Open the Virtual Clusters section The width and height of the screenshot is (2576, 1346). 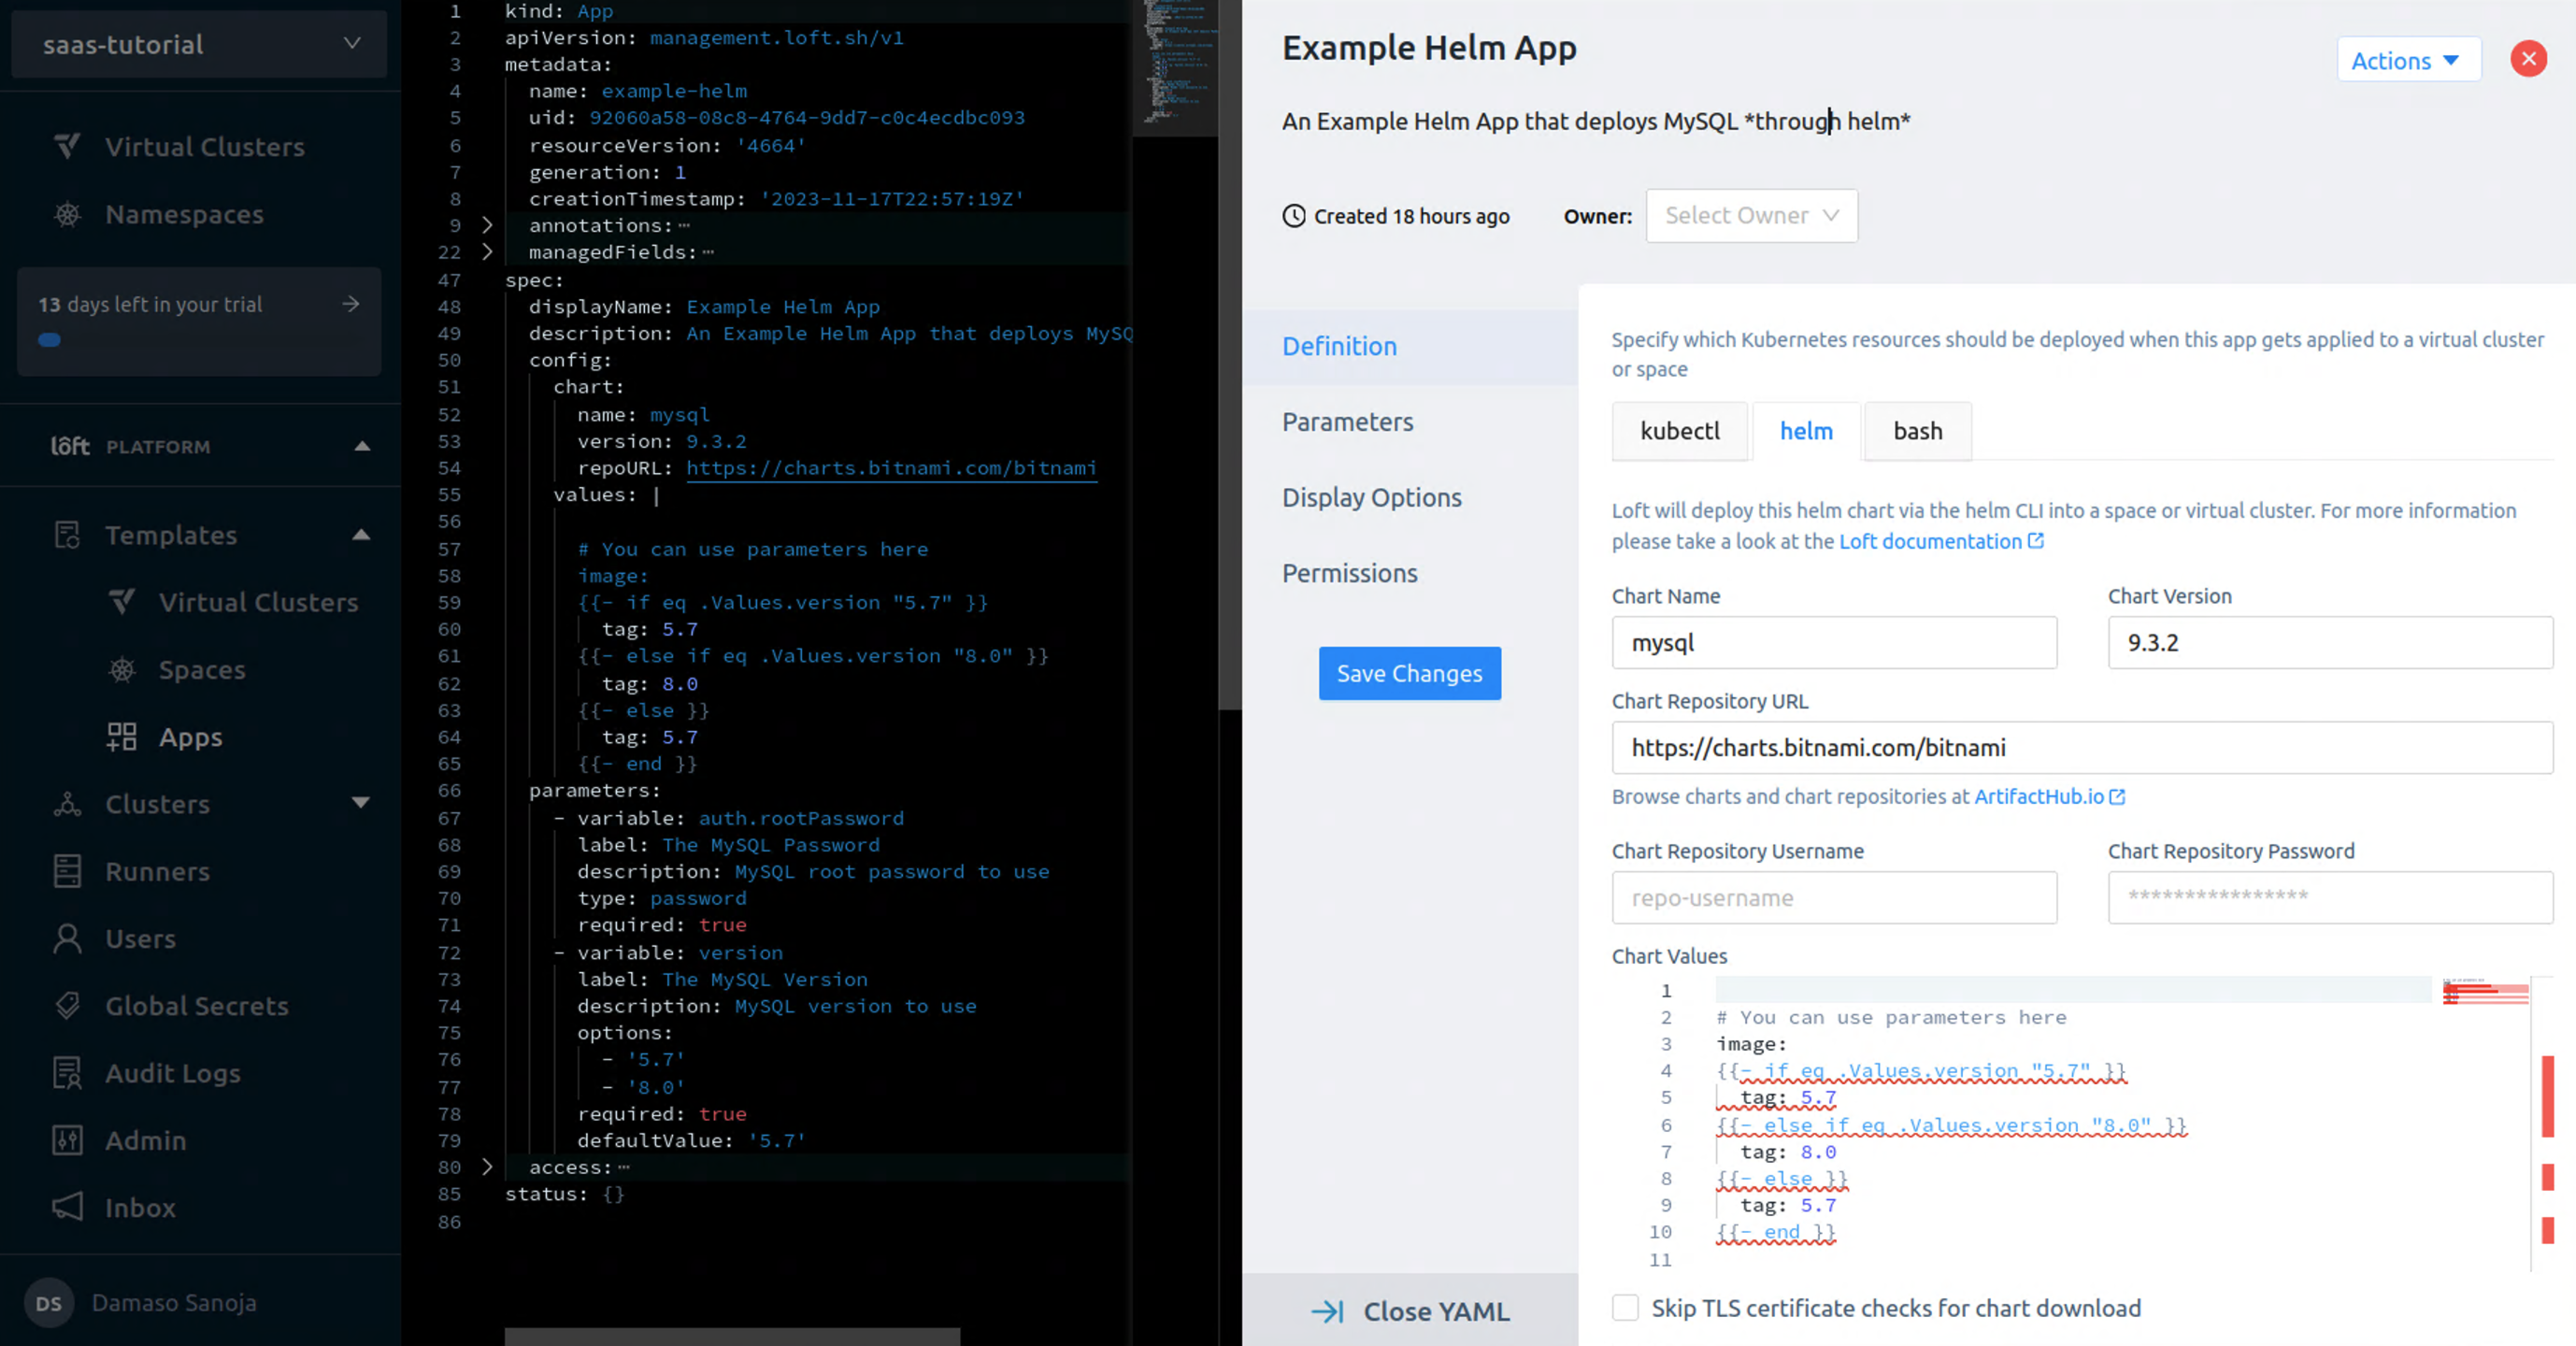[x=204, y=146]
